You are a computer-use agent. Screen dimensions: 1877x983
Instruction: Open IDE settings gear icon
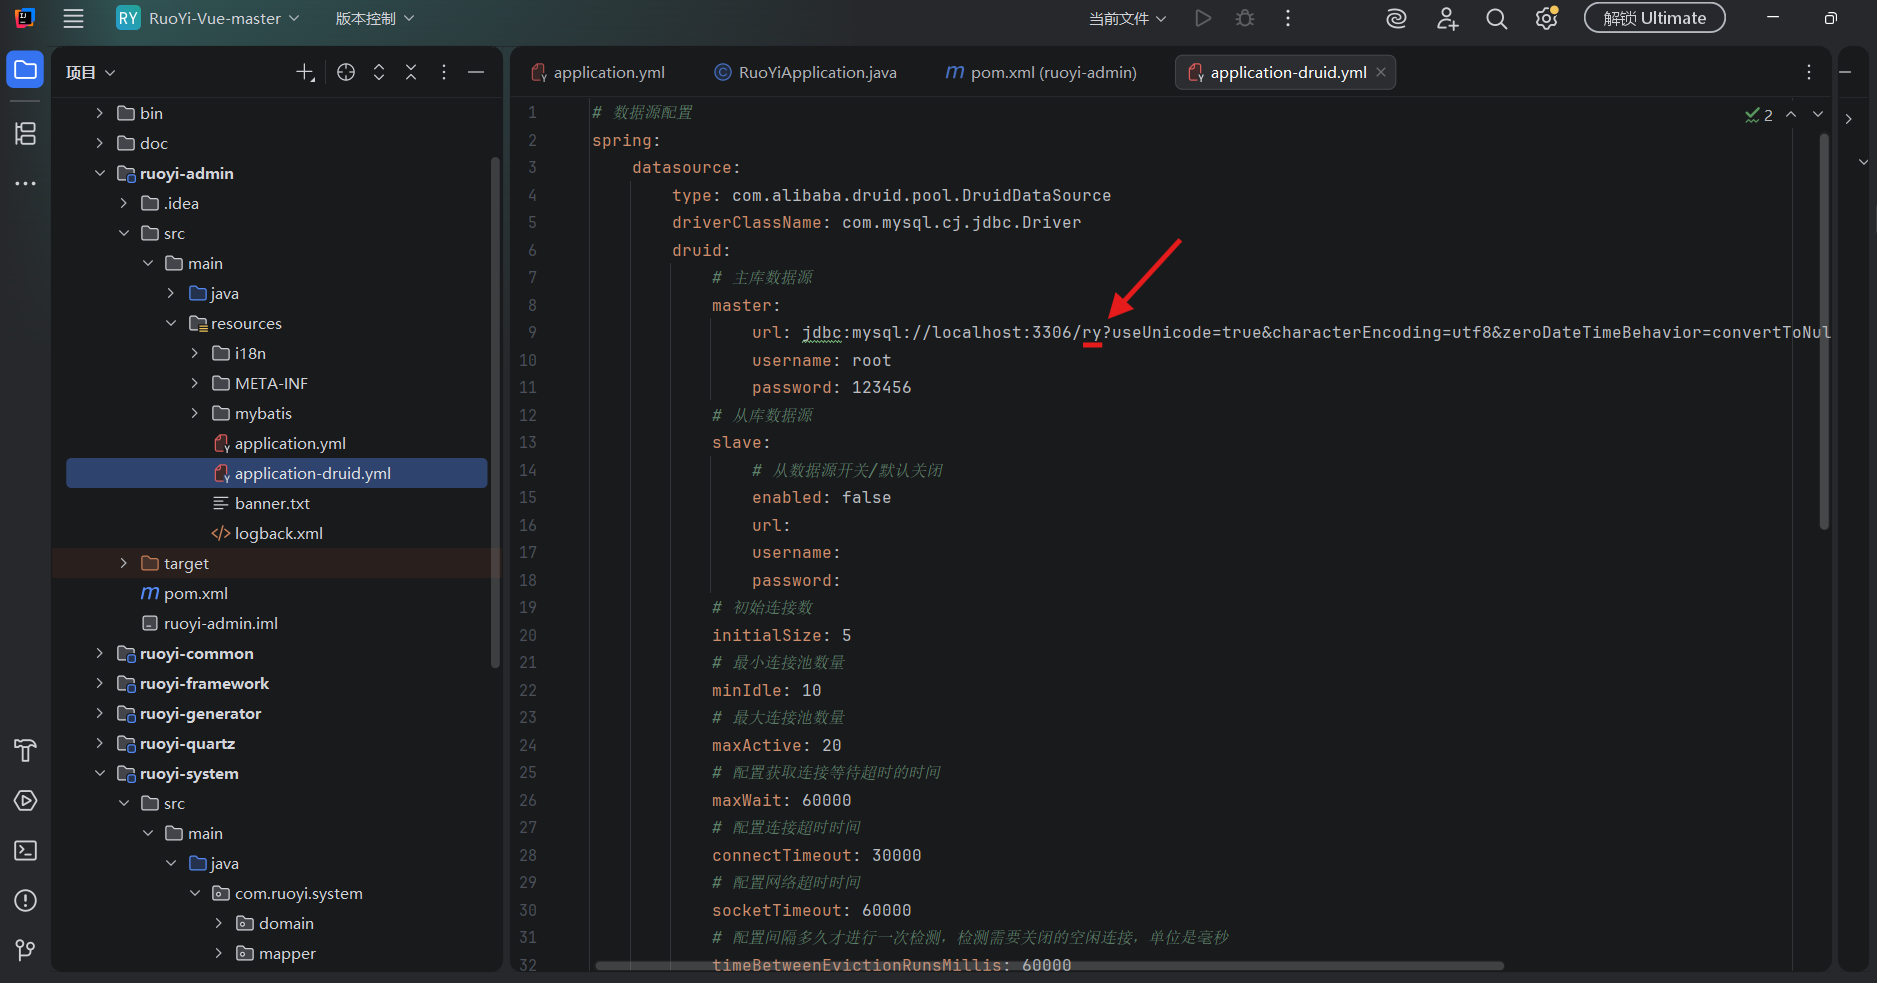tap(1547, 18)
